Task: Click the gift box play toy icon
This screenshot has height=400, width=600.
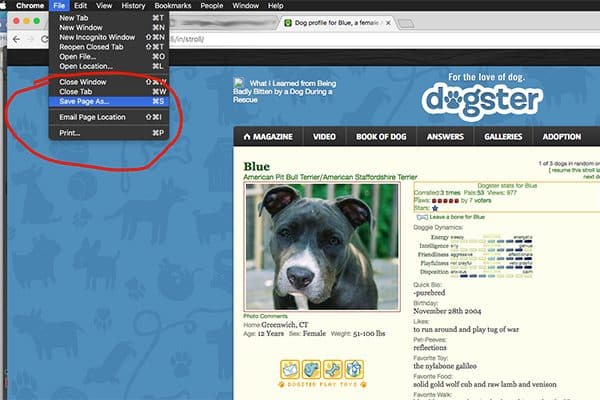Action: [354, 369]
